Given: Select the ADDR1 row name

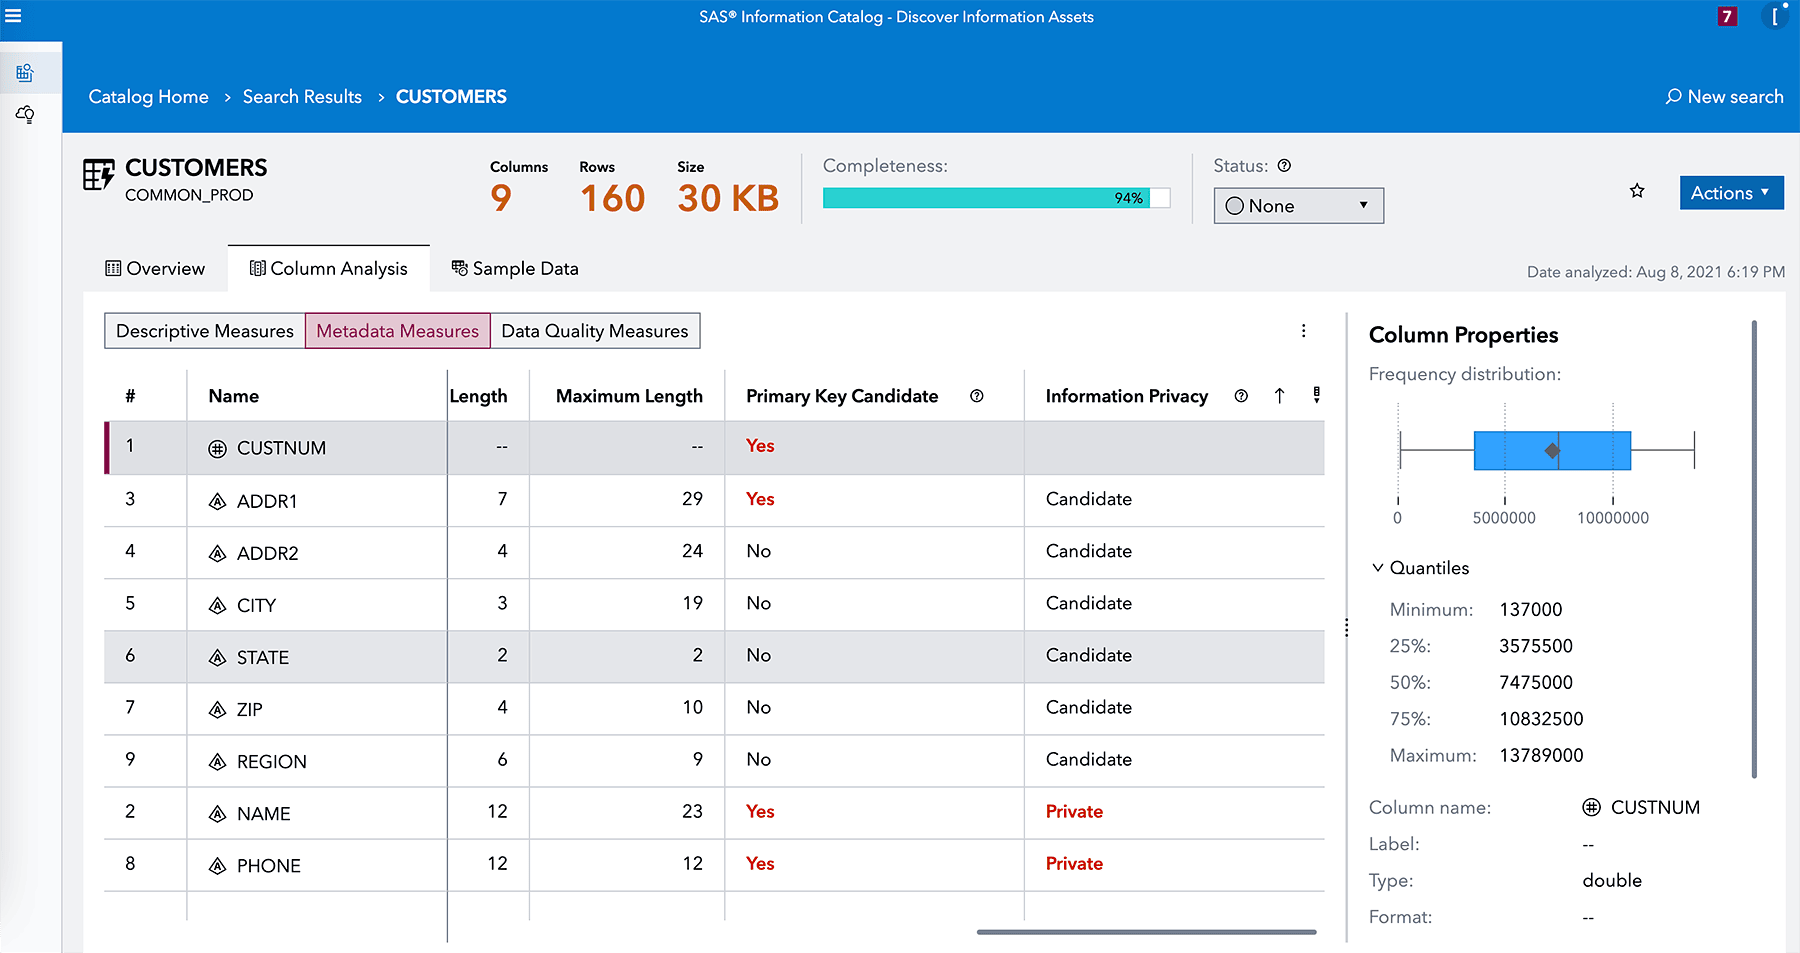Looking at the screenshot, I should pos(267,501).
